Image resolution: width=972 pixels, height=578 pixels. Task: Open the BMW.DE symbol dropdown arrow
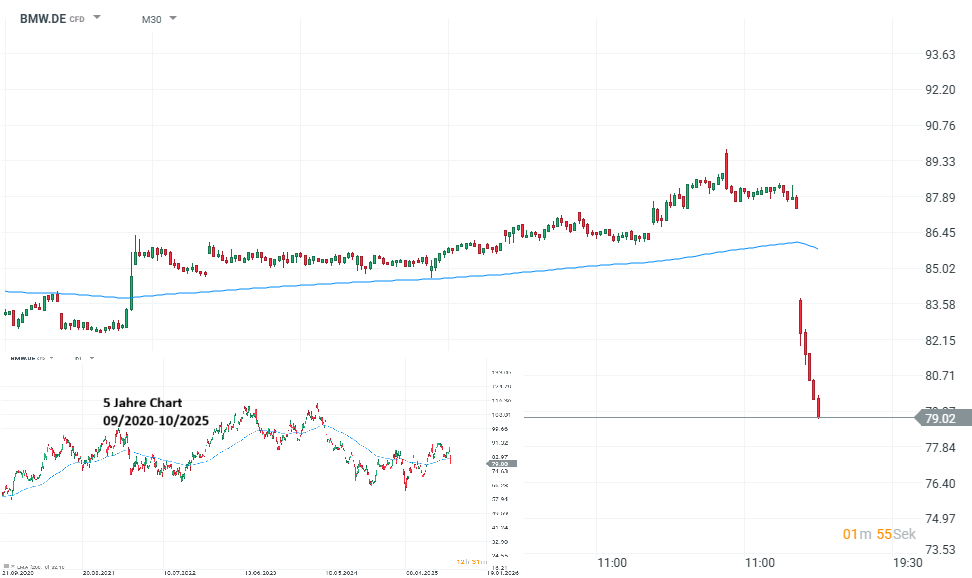(97, 18)
